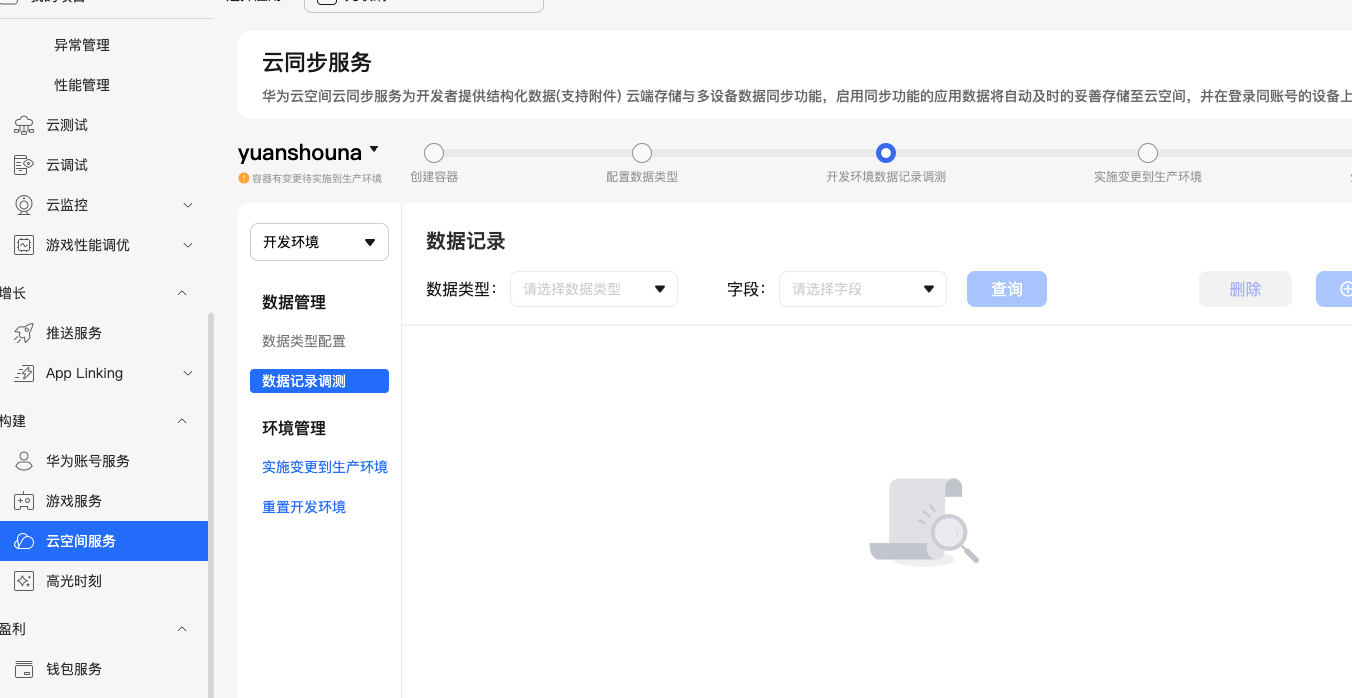Open the 字段 field select dropdown
The height and width of the screenshot is (698, 1352).
(x=863, y=289)
